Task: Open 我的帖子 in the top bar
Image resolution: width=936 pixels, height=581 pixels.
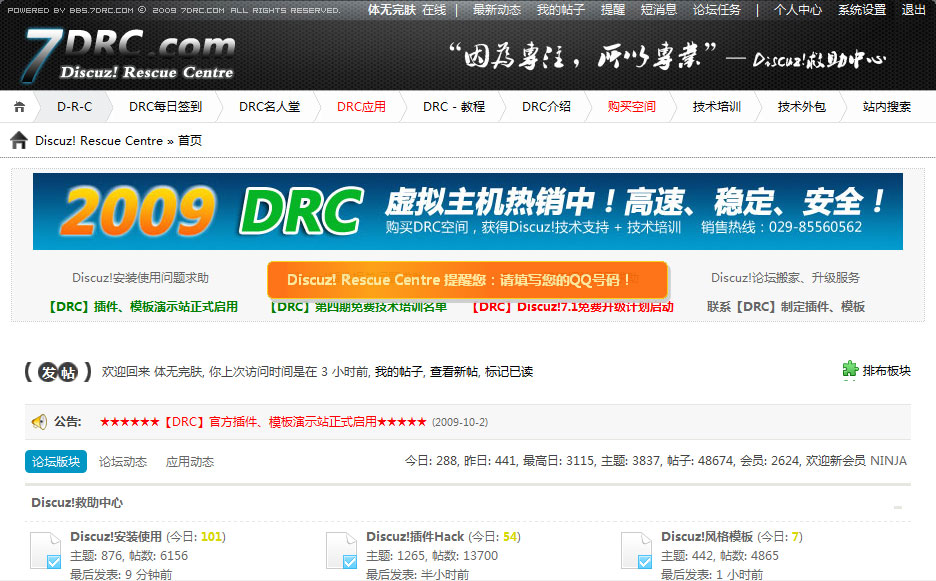Action: tap(561, 10)
